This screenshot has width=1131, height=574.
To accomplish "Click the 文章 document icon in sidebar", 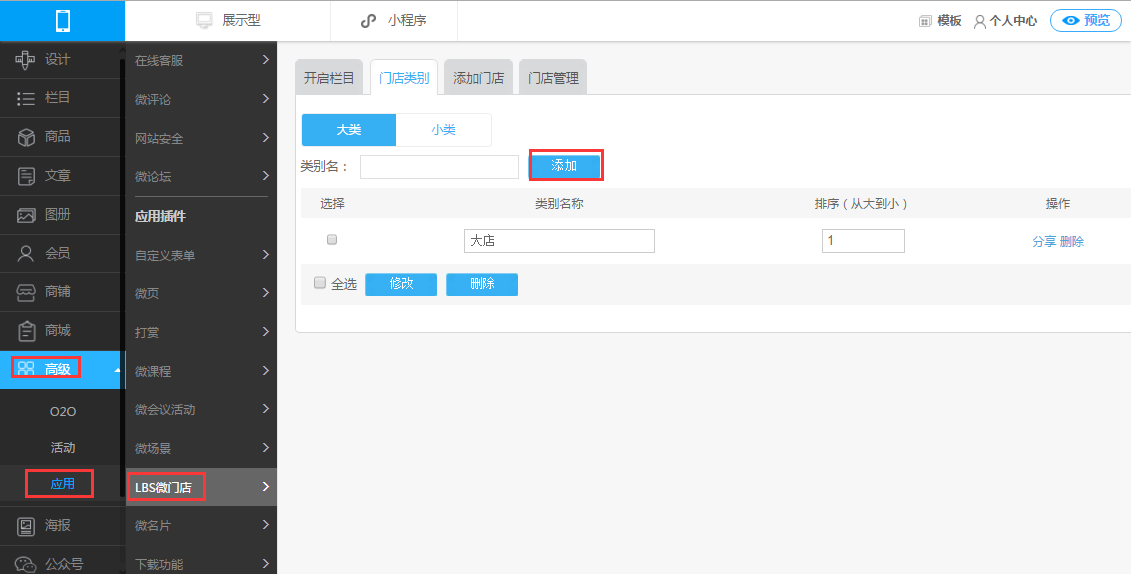I will pyautogui.click(x=26, y=176).
